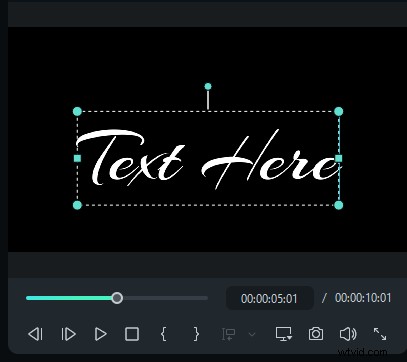The height and width of the screenshot is (362, 407).
Task: Click top-left corner handle of text box
Action: pyautogui.click(x=77, y=111)
